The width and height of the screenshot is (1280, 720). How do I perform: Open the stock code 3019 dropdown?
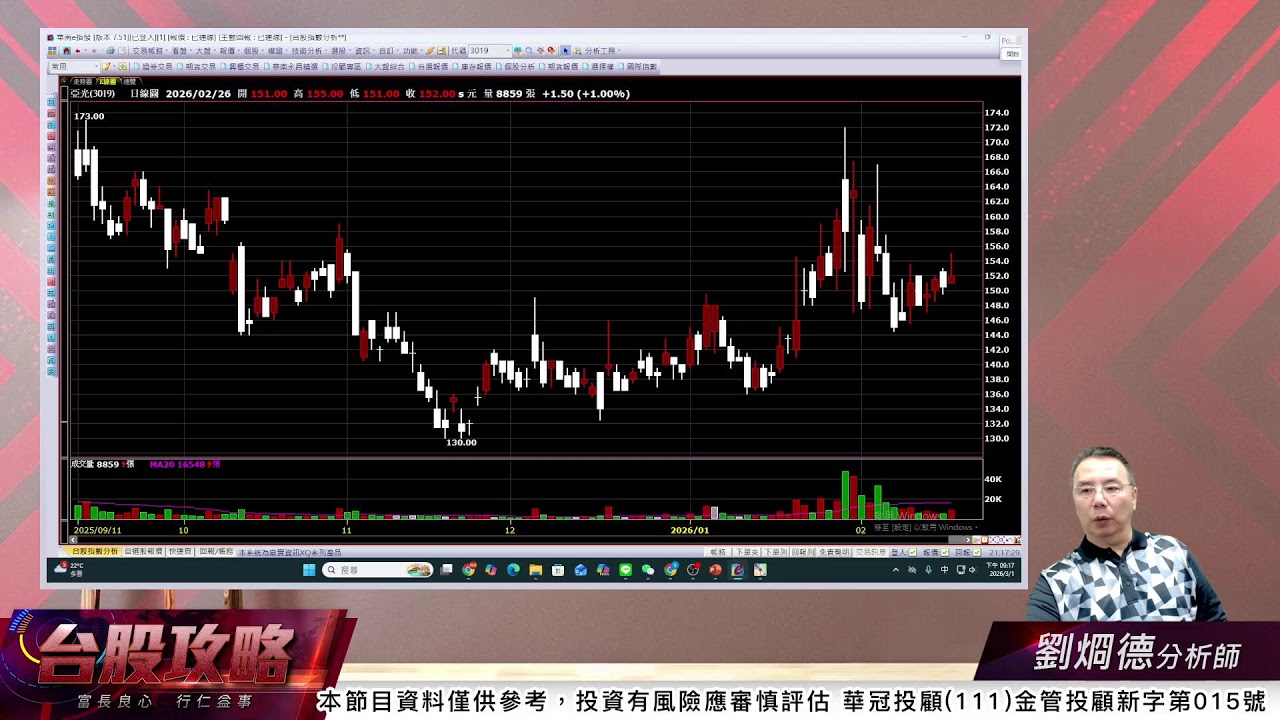(x=508, y=50)
